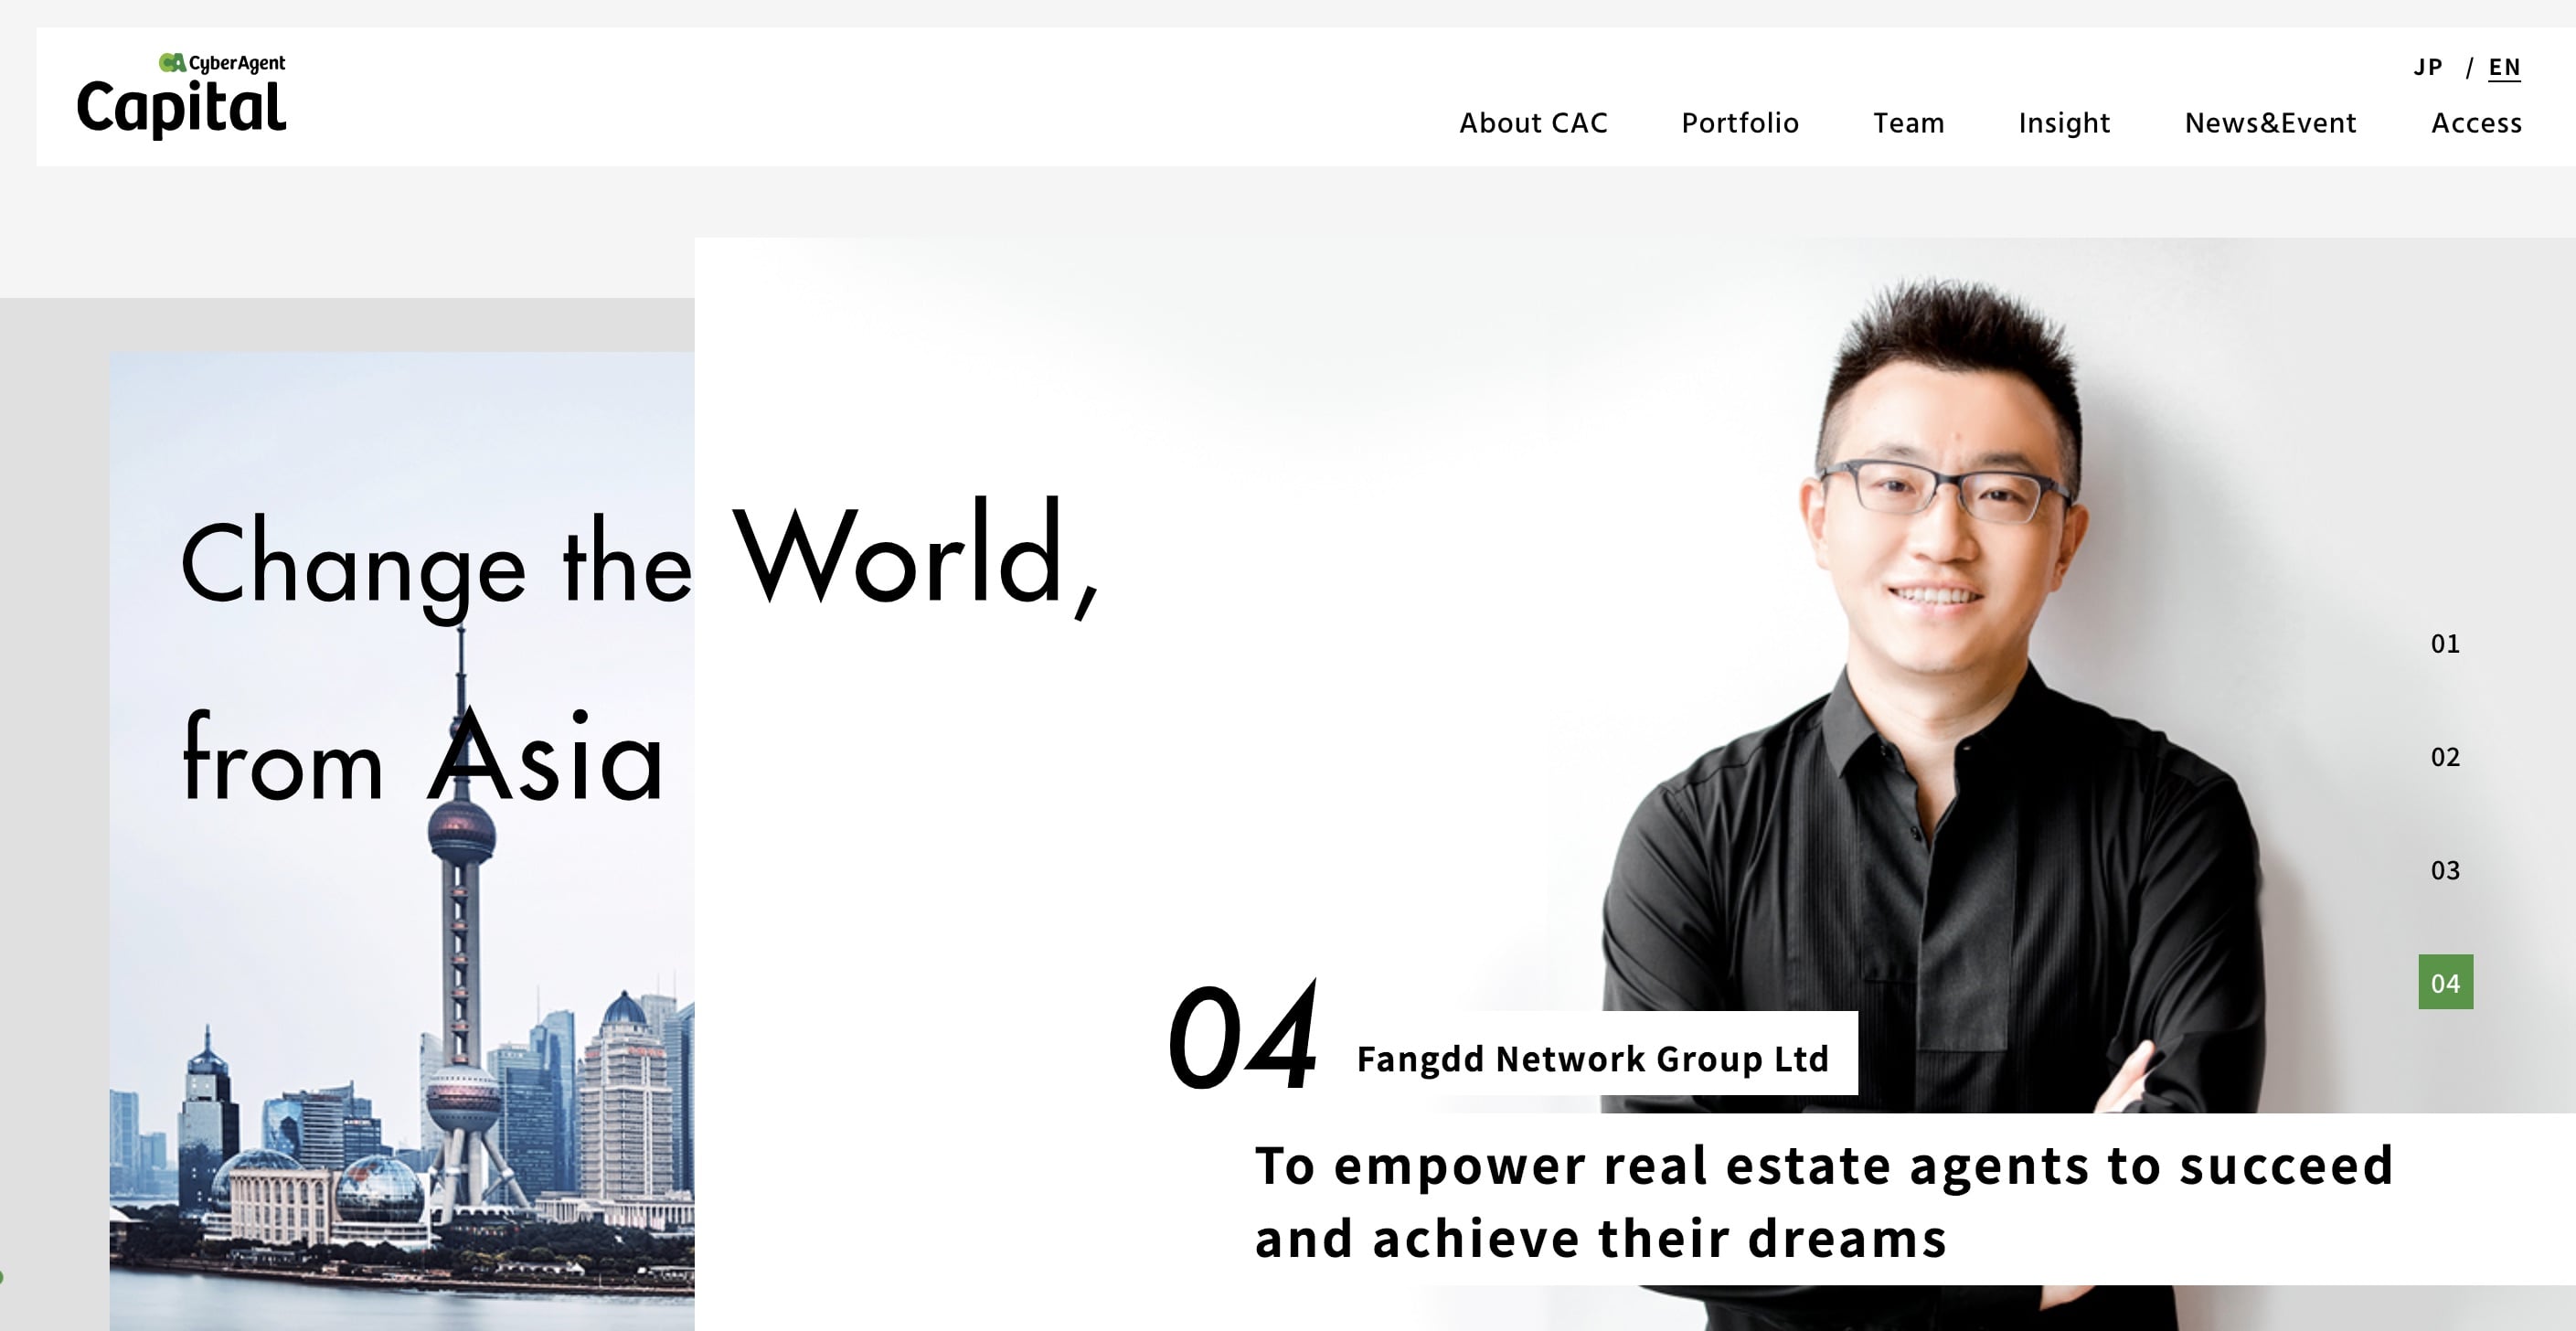Click the large italic 04 slide number
The height and width of the screenshot is (1331, 2576).
coord(1243,1036)
